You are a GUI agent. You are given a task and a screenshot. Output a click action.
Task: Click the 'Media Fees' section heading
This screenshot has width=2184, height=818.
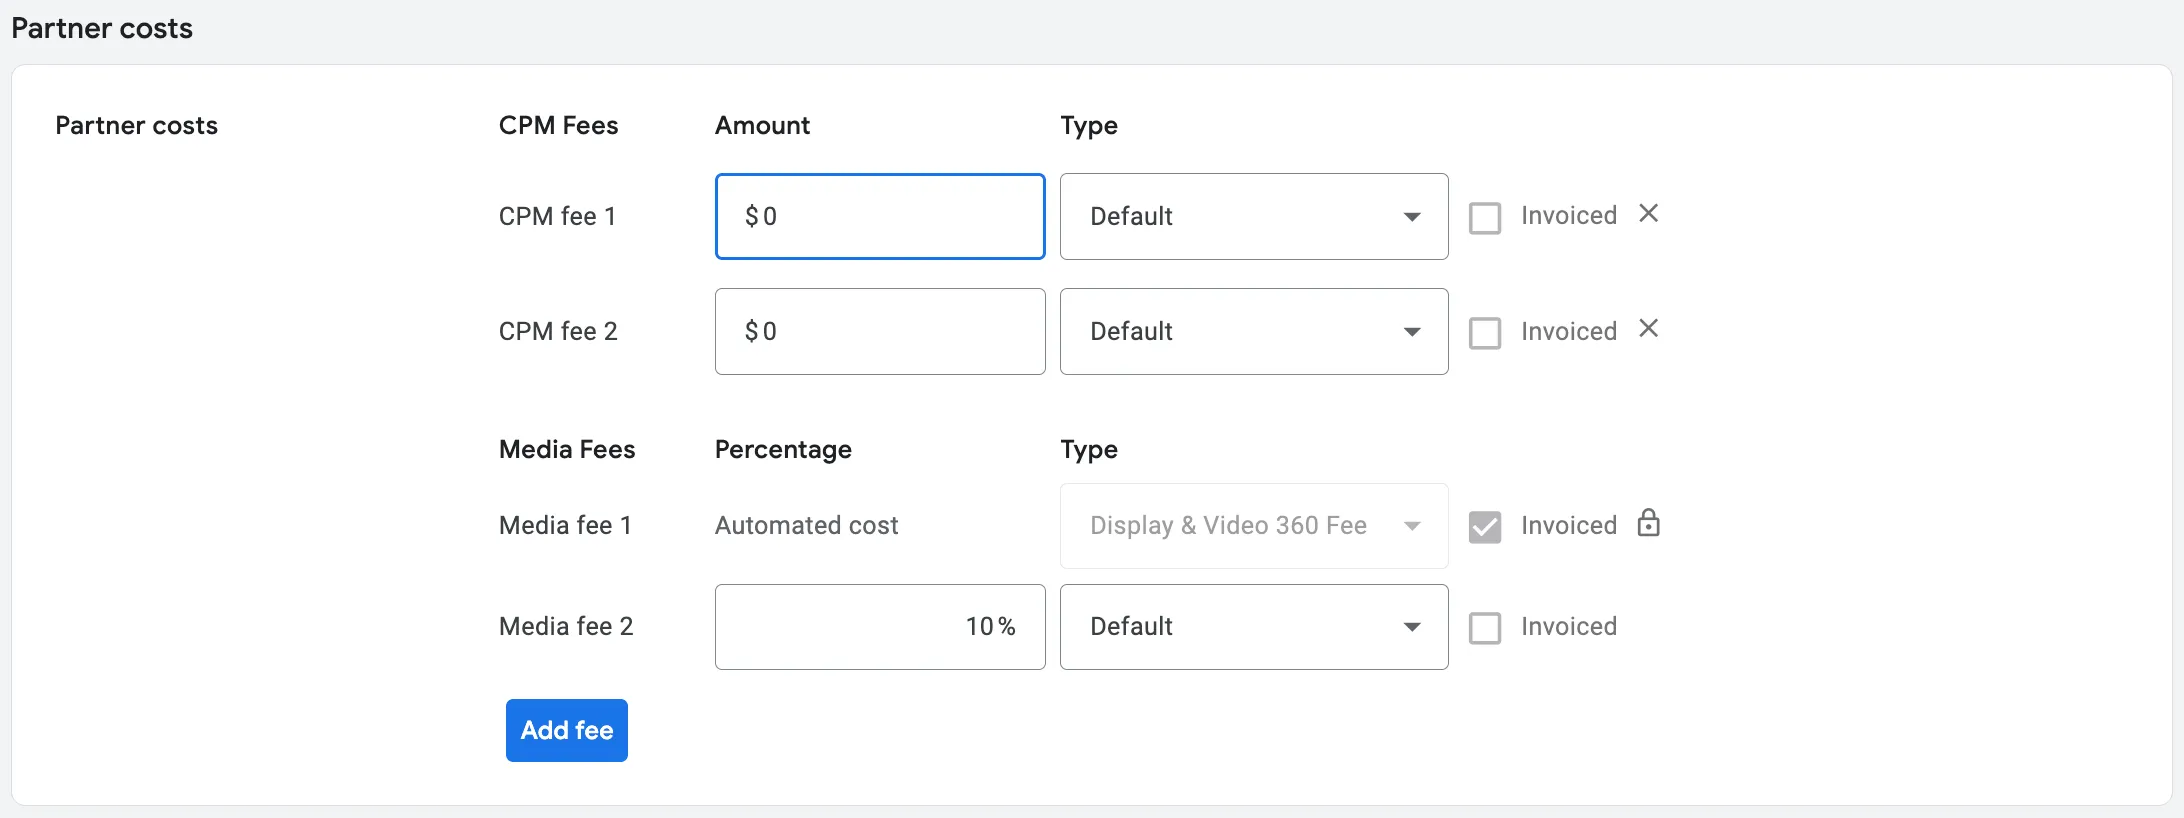(x=567, y=450)
